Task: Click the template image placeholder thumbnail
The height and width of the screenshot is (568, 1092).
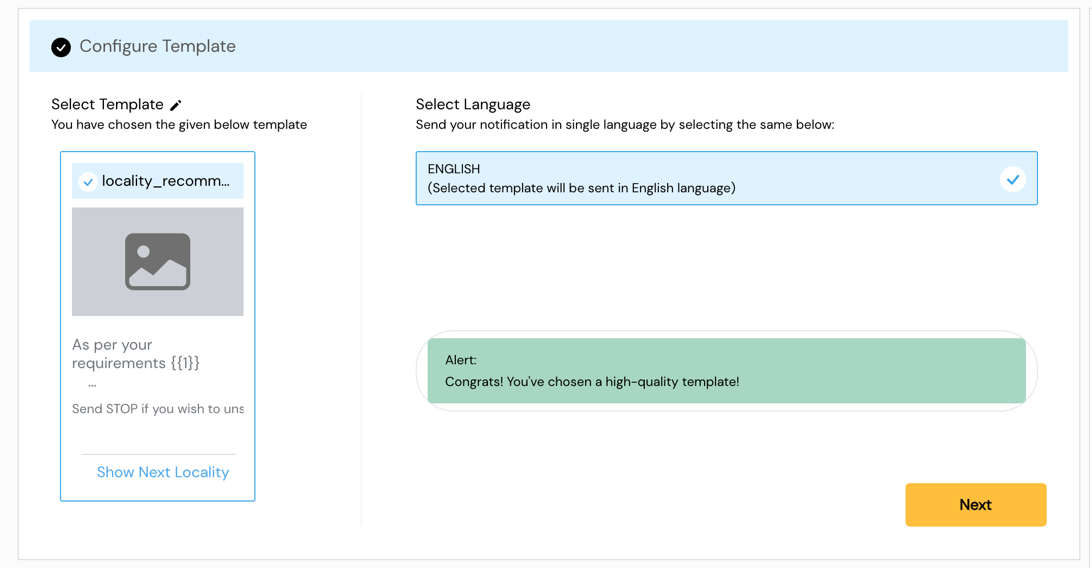Action: [x=157, y=262]
